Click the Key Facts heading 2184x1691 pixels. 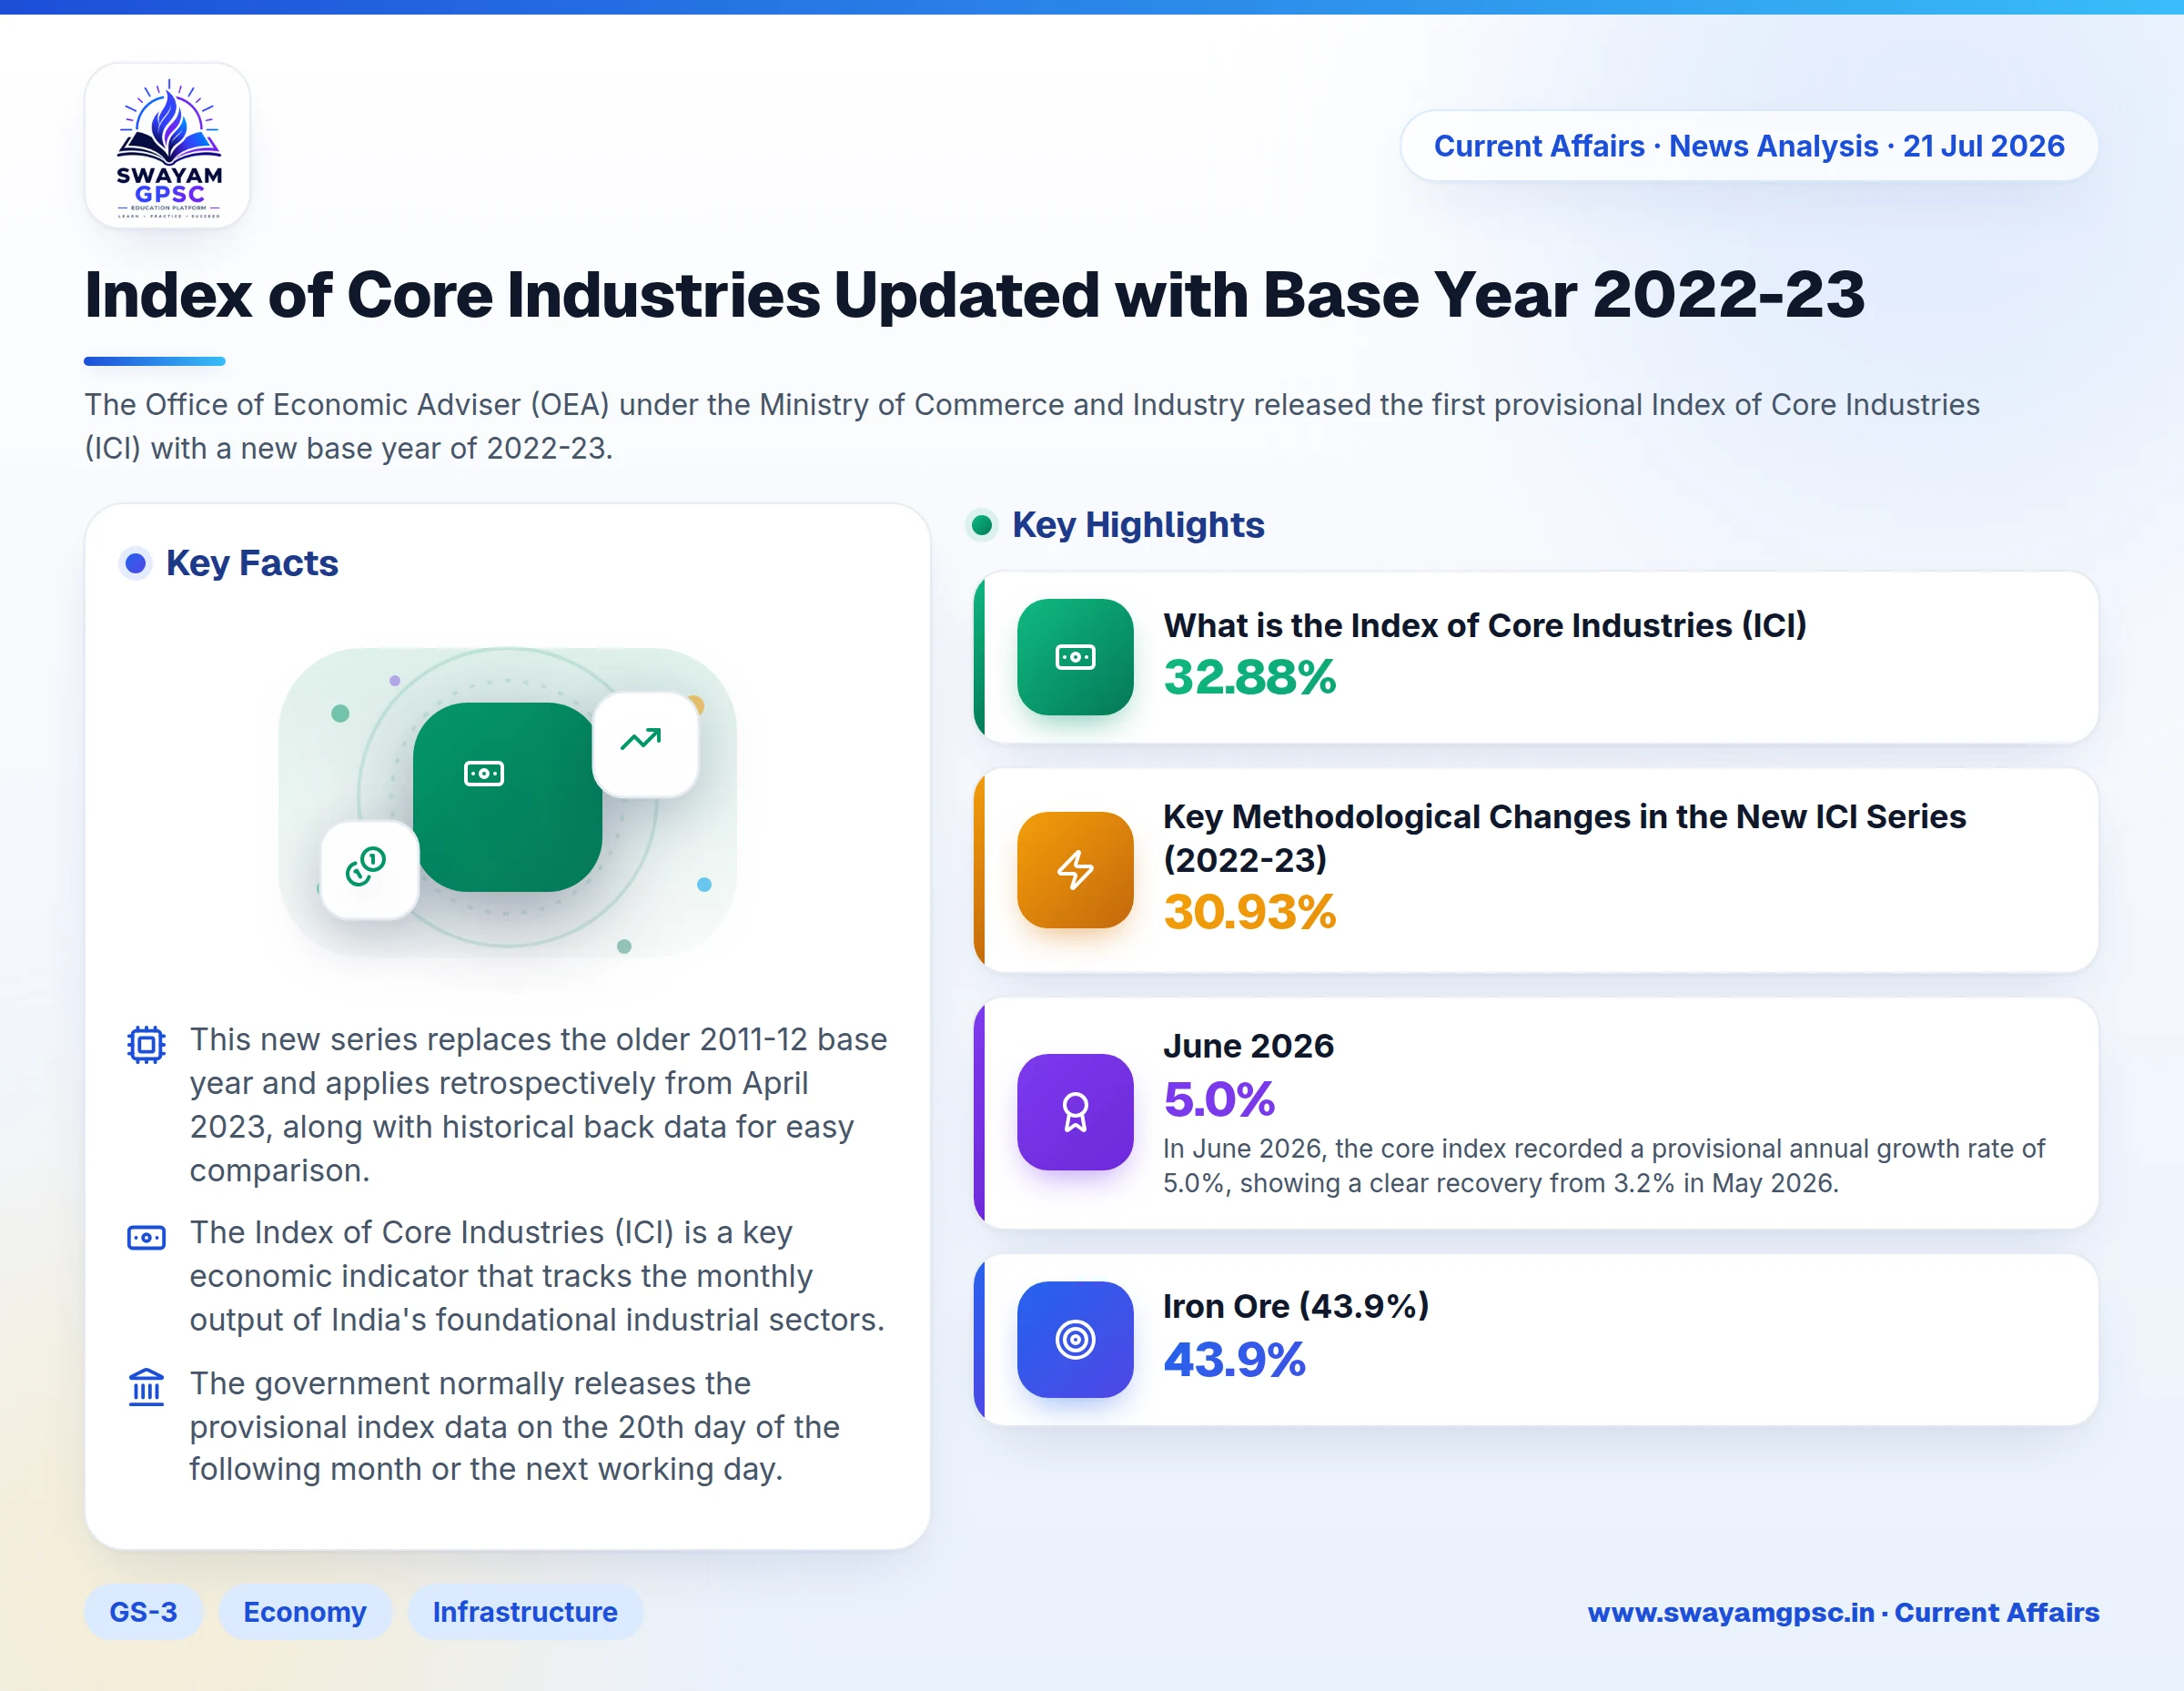(x=252, y=563)
